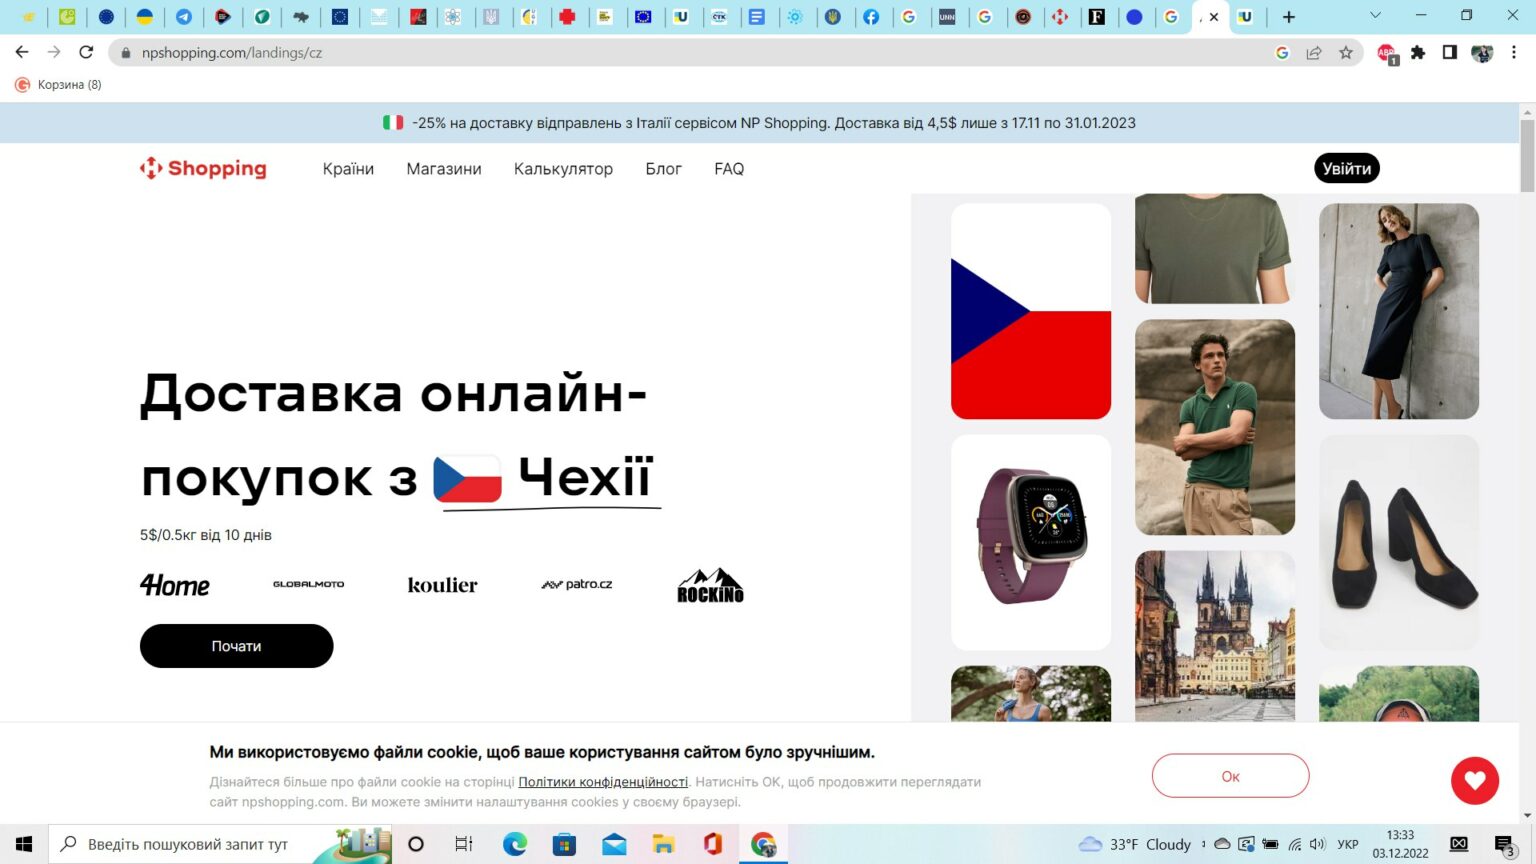Open the Магазини menu item
Screen dimensions: 1536x864
coord(444,168)
